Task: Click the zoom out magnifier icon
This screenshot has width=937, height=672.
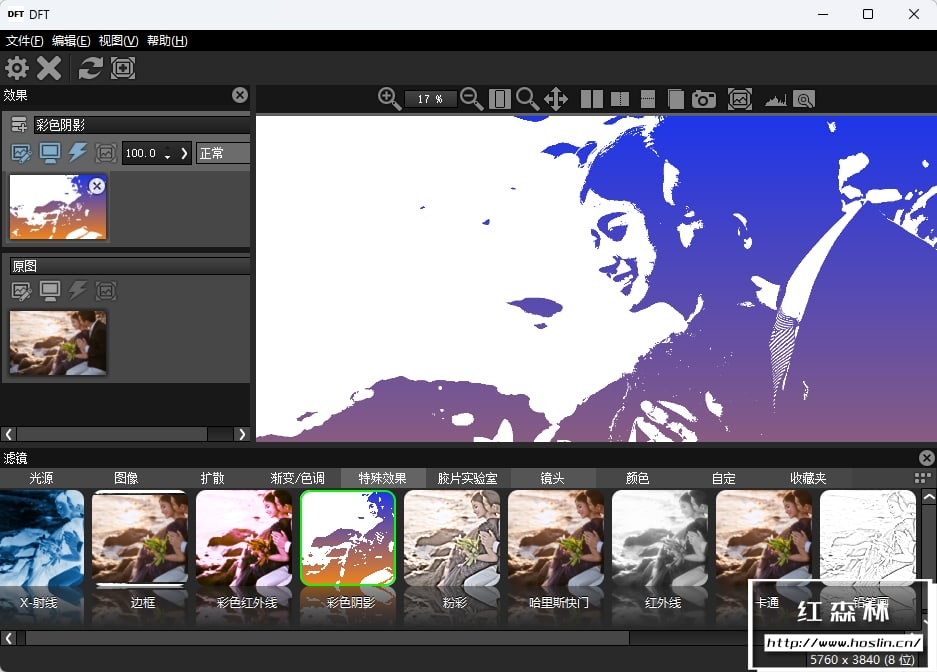Action: click(x=471, y=99)
